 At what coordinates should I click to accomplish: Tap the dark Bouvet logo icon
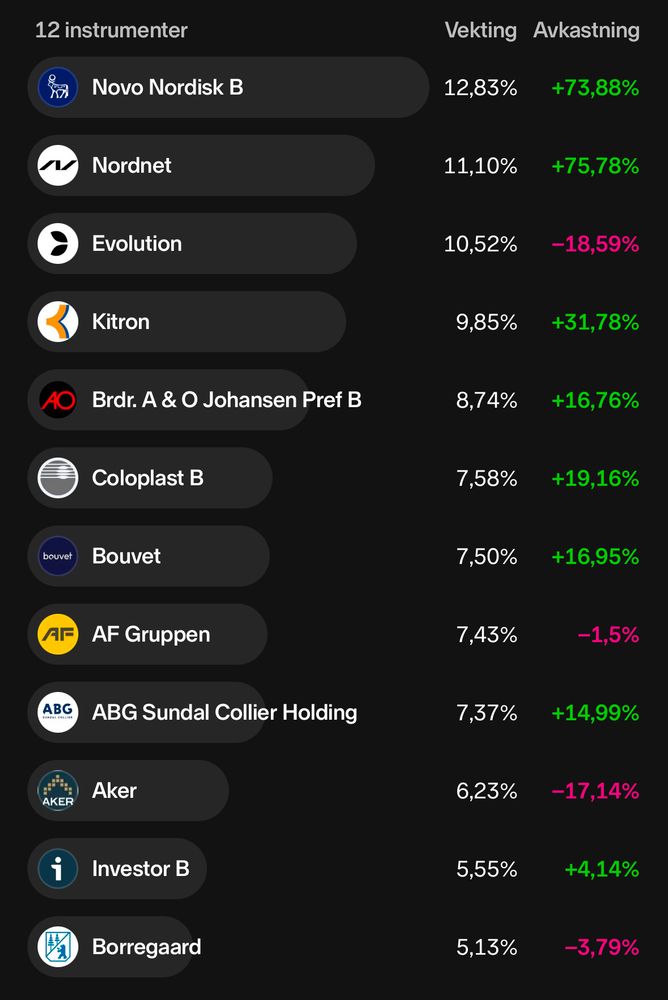point(57,556)
